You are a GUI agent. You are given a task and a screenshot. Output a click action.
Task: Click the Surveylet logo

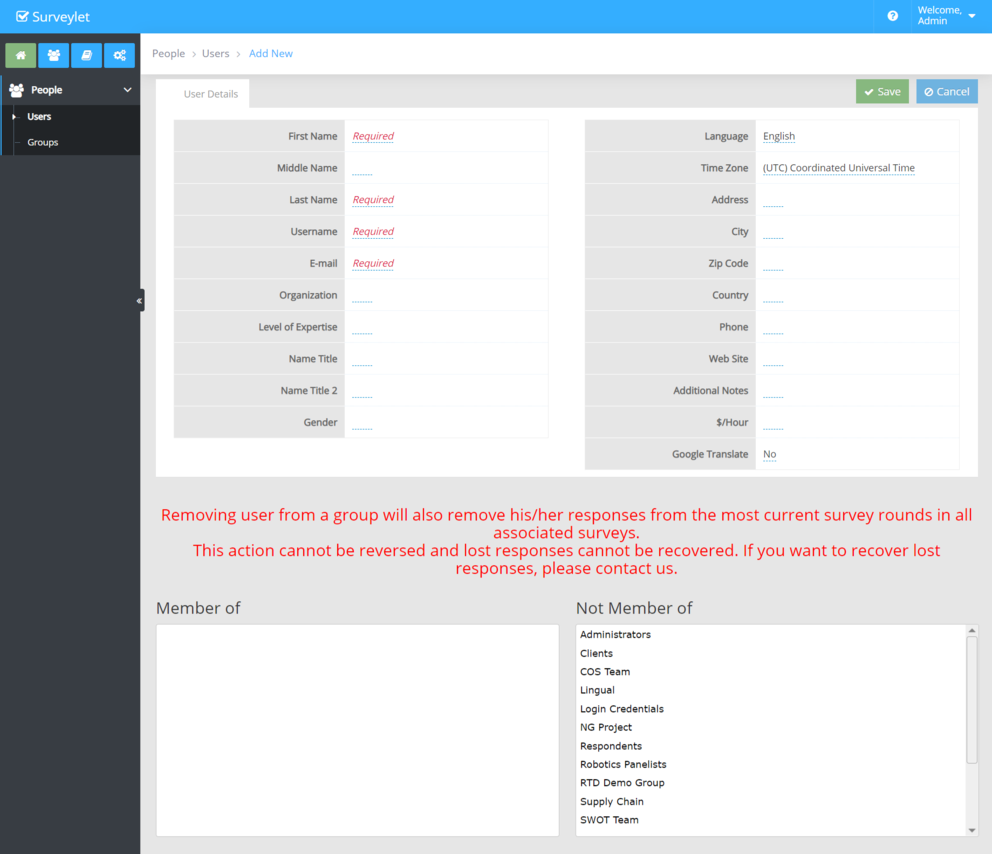point(53,16)
